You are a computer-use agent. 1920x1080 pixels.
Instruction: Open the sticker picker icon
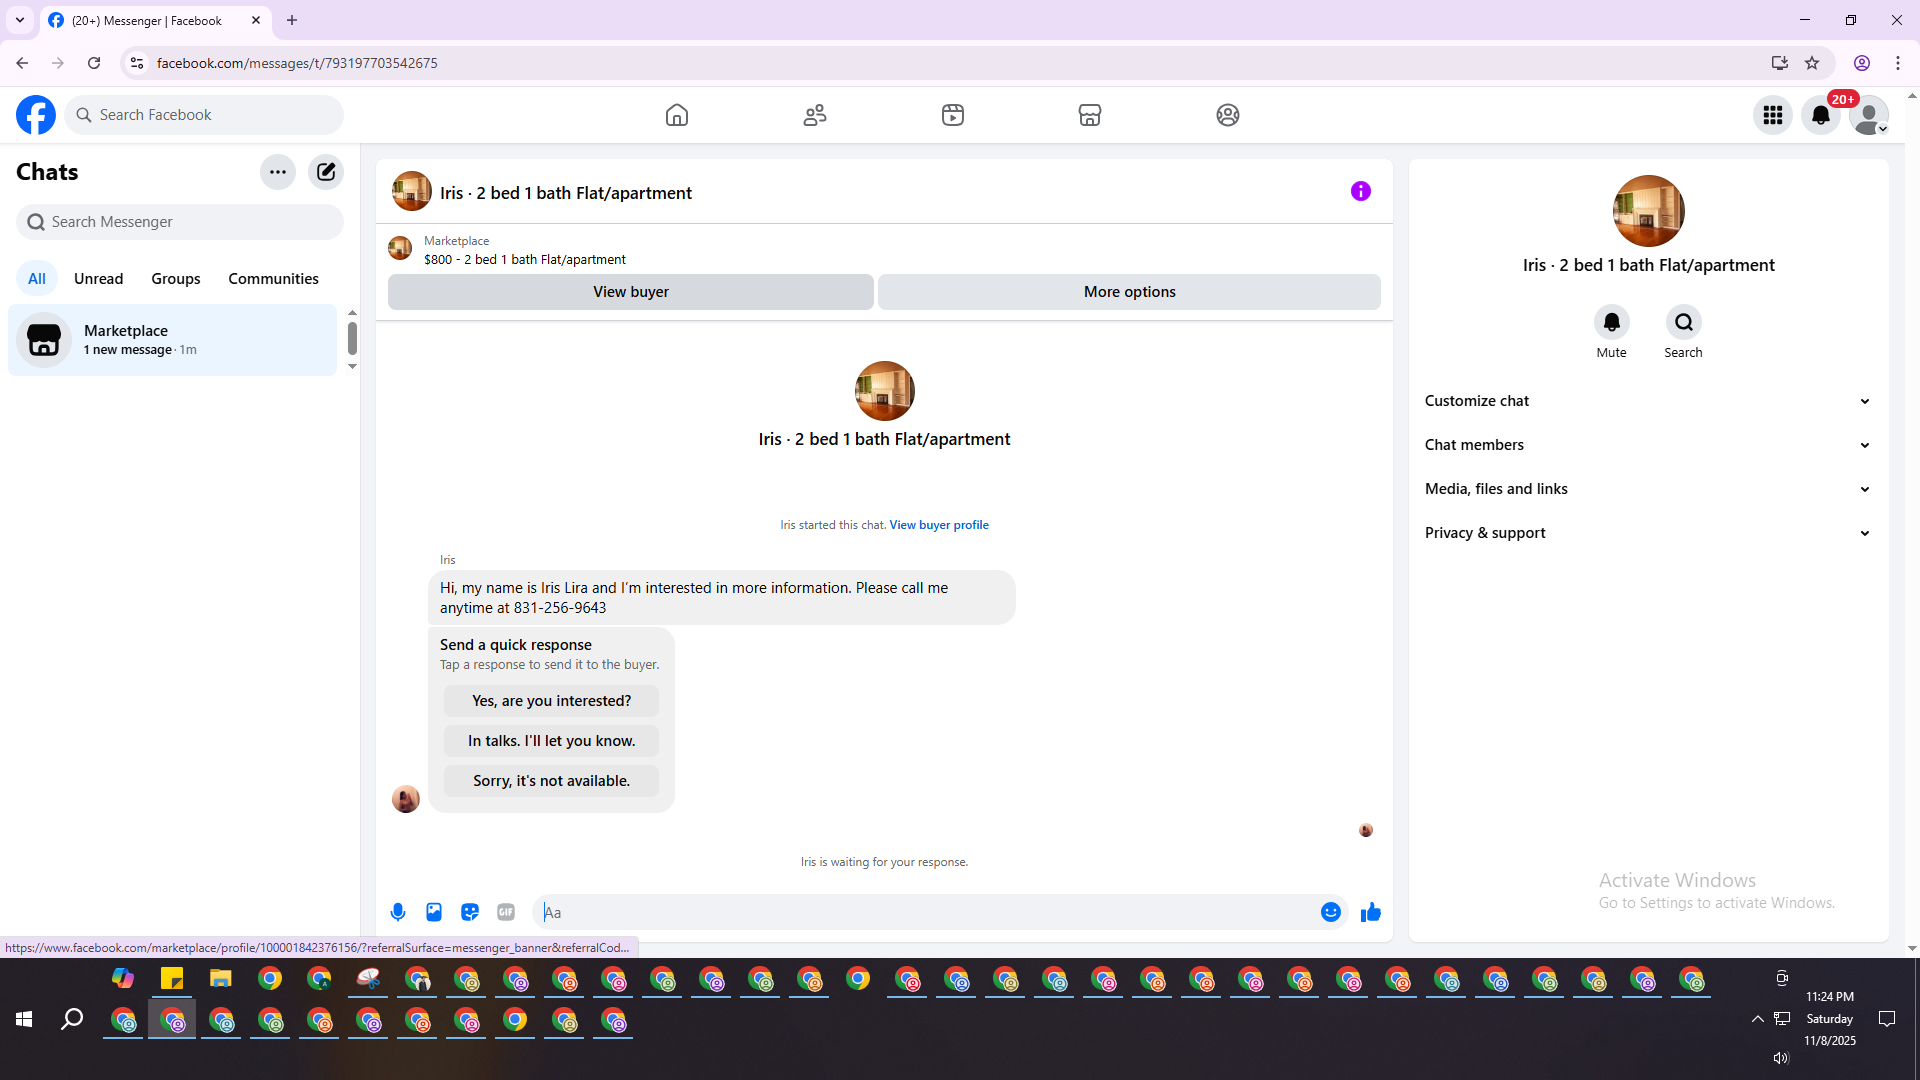click(470, 912)
